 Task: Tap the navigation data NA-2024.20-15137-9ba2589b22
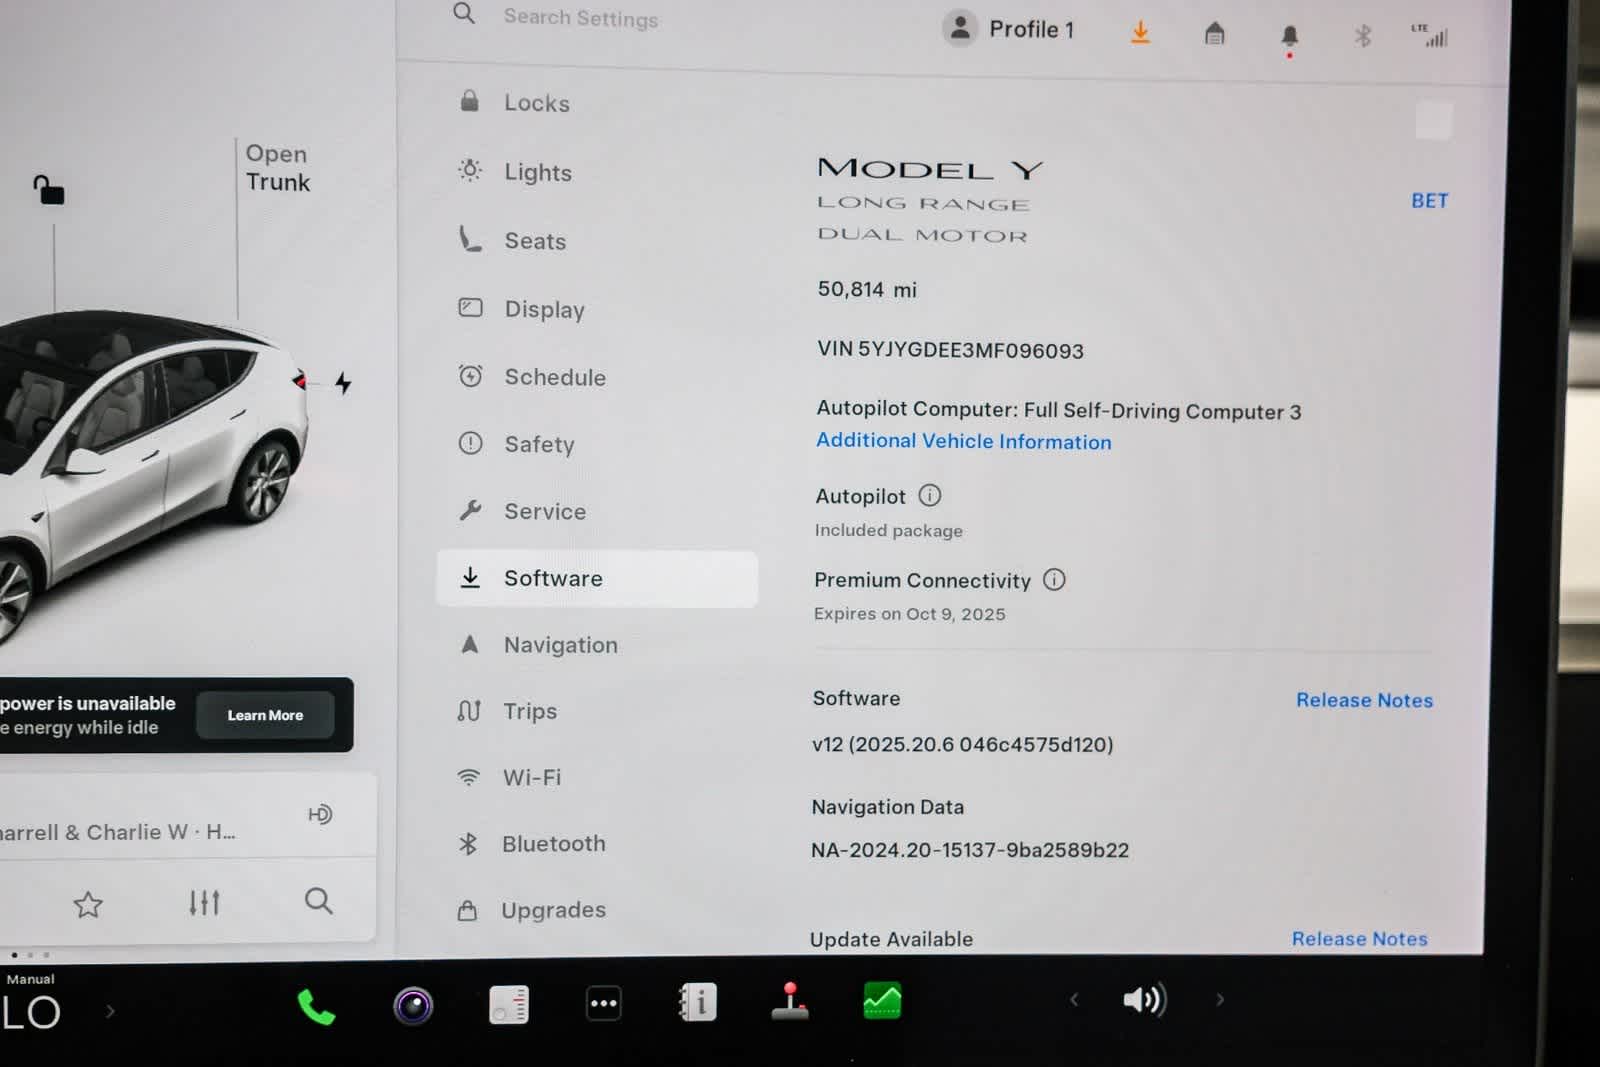pyautogui.click(x=970, y=850)
